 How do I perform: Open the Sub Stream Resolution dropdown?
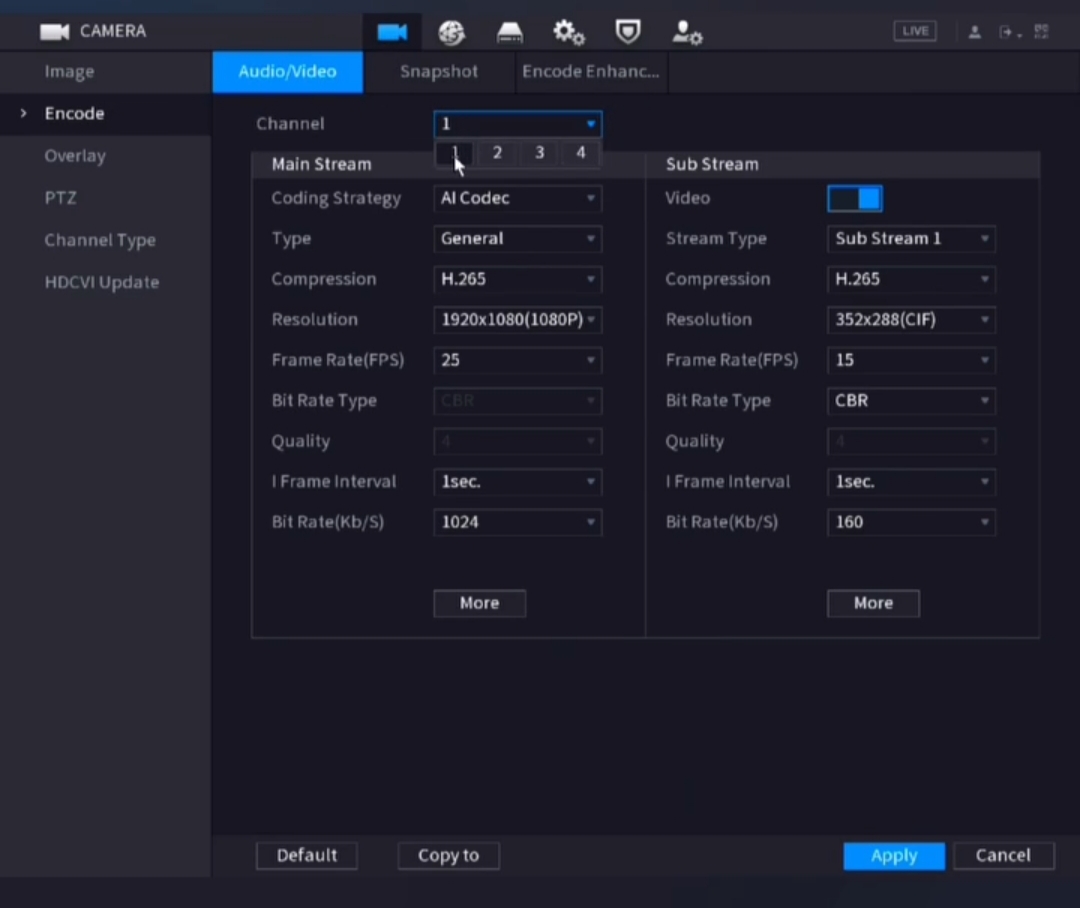click(911, 320)
